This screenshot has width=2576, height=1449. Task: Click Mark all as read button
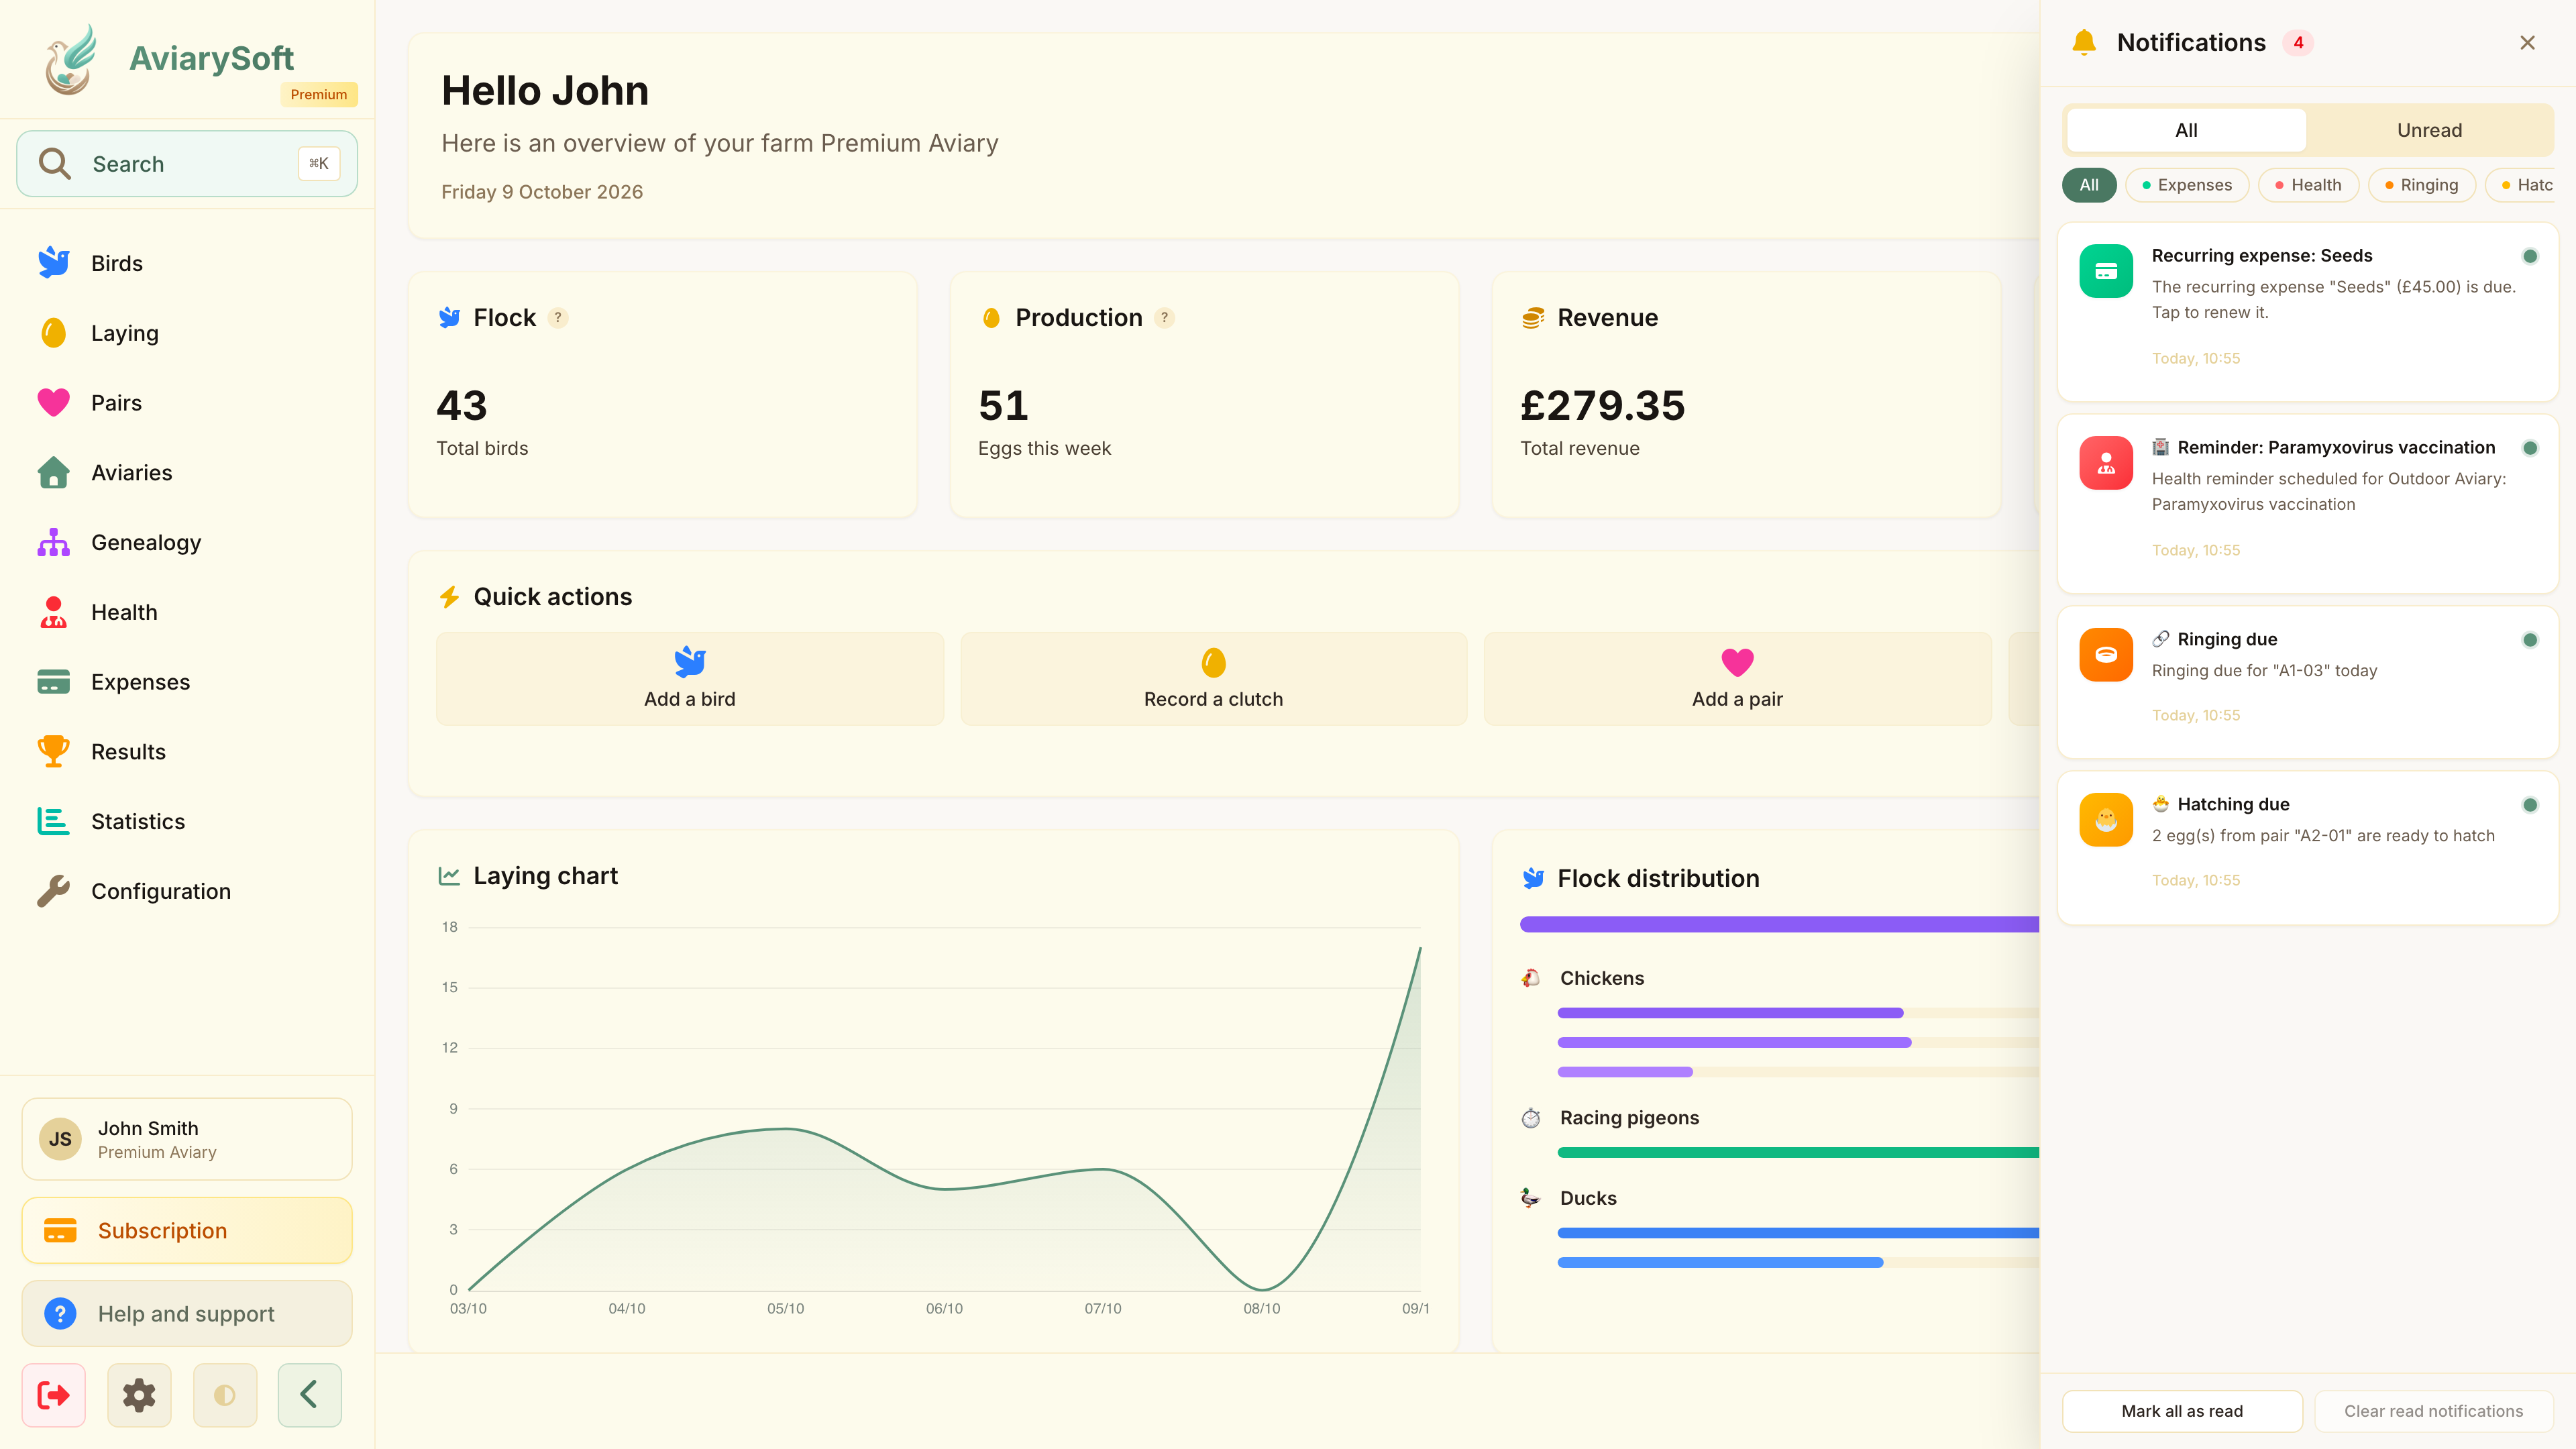[2182, 1411]
